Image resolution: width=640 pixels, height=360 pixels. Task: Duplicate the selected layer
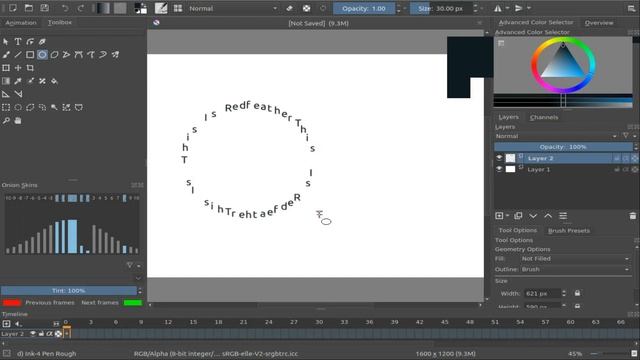518,216
